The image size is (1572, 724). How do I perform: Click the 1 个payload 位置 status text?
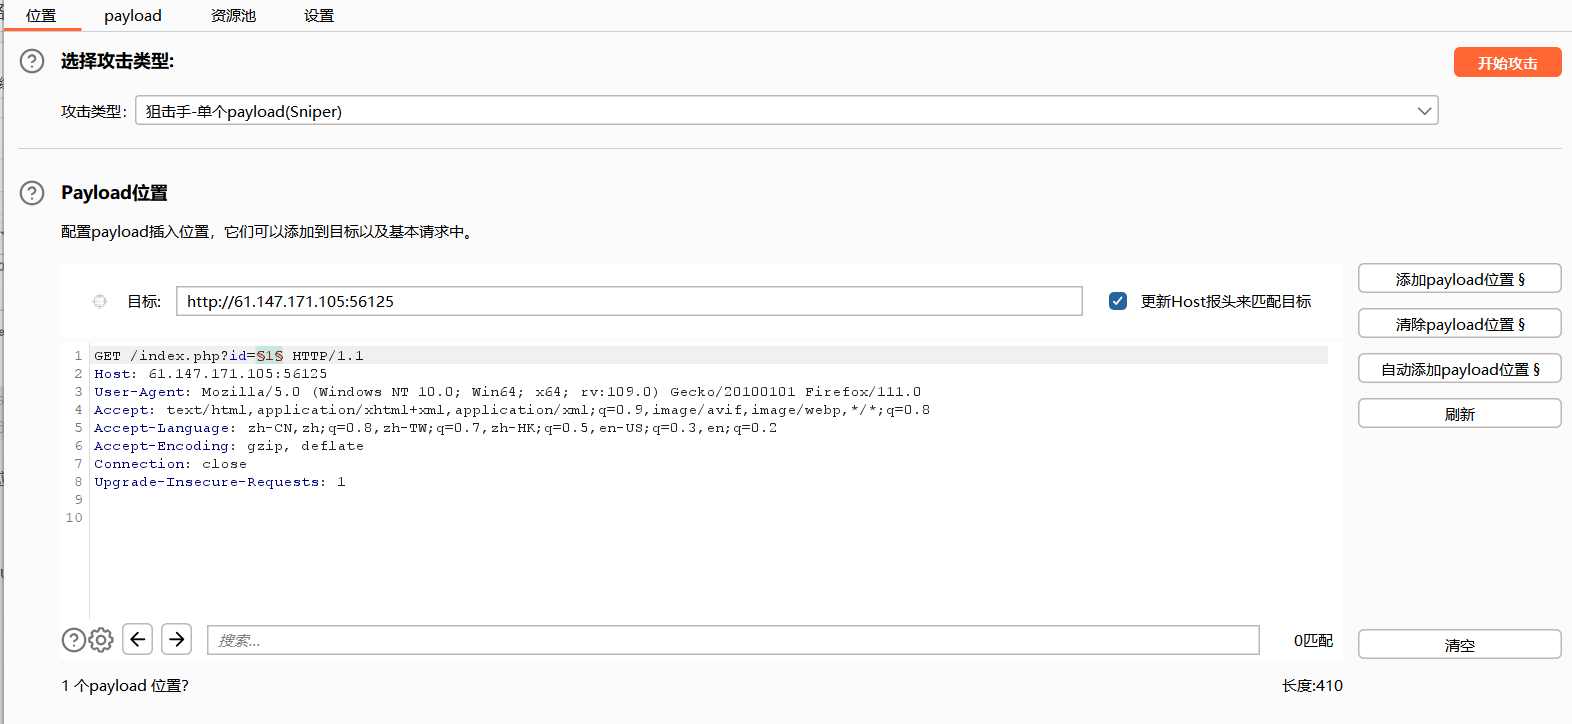[x=125, y=686]
